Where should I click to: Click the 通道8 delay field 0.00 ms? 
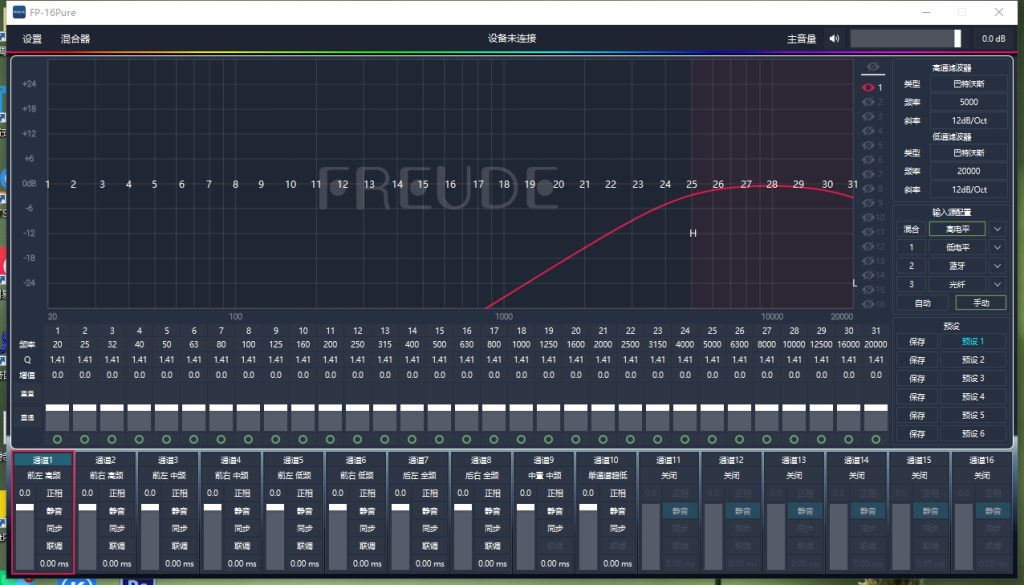[x=492, y=563]
